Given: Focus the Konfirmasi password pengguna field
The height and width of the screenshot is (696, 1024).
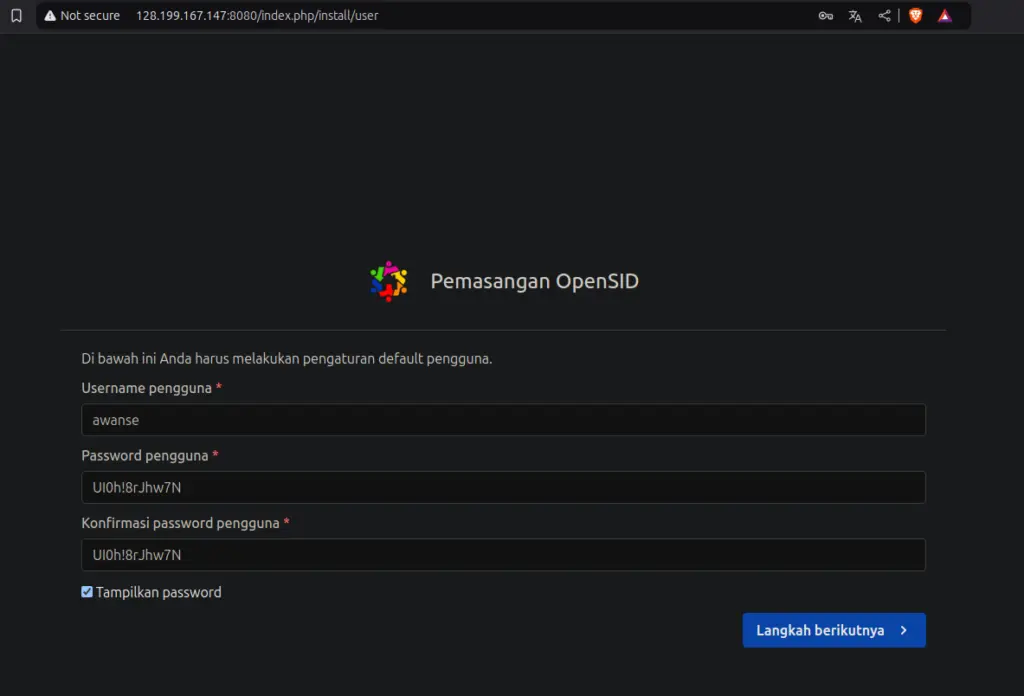Looking at the screenshot, I should pos(503,555).
